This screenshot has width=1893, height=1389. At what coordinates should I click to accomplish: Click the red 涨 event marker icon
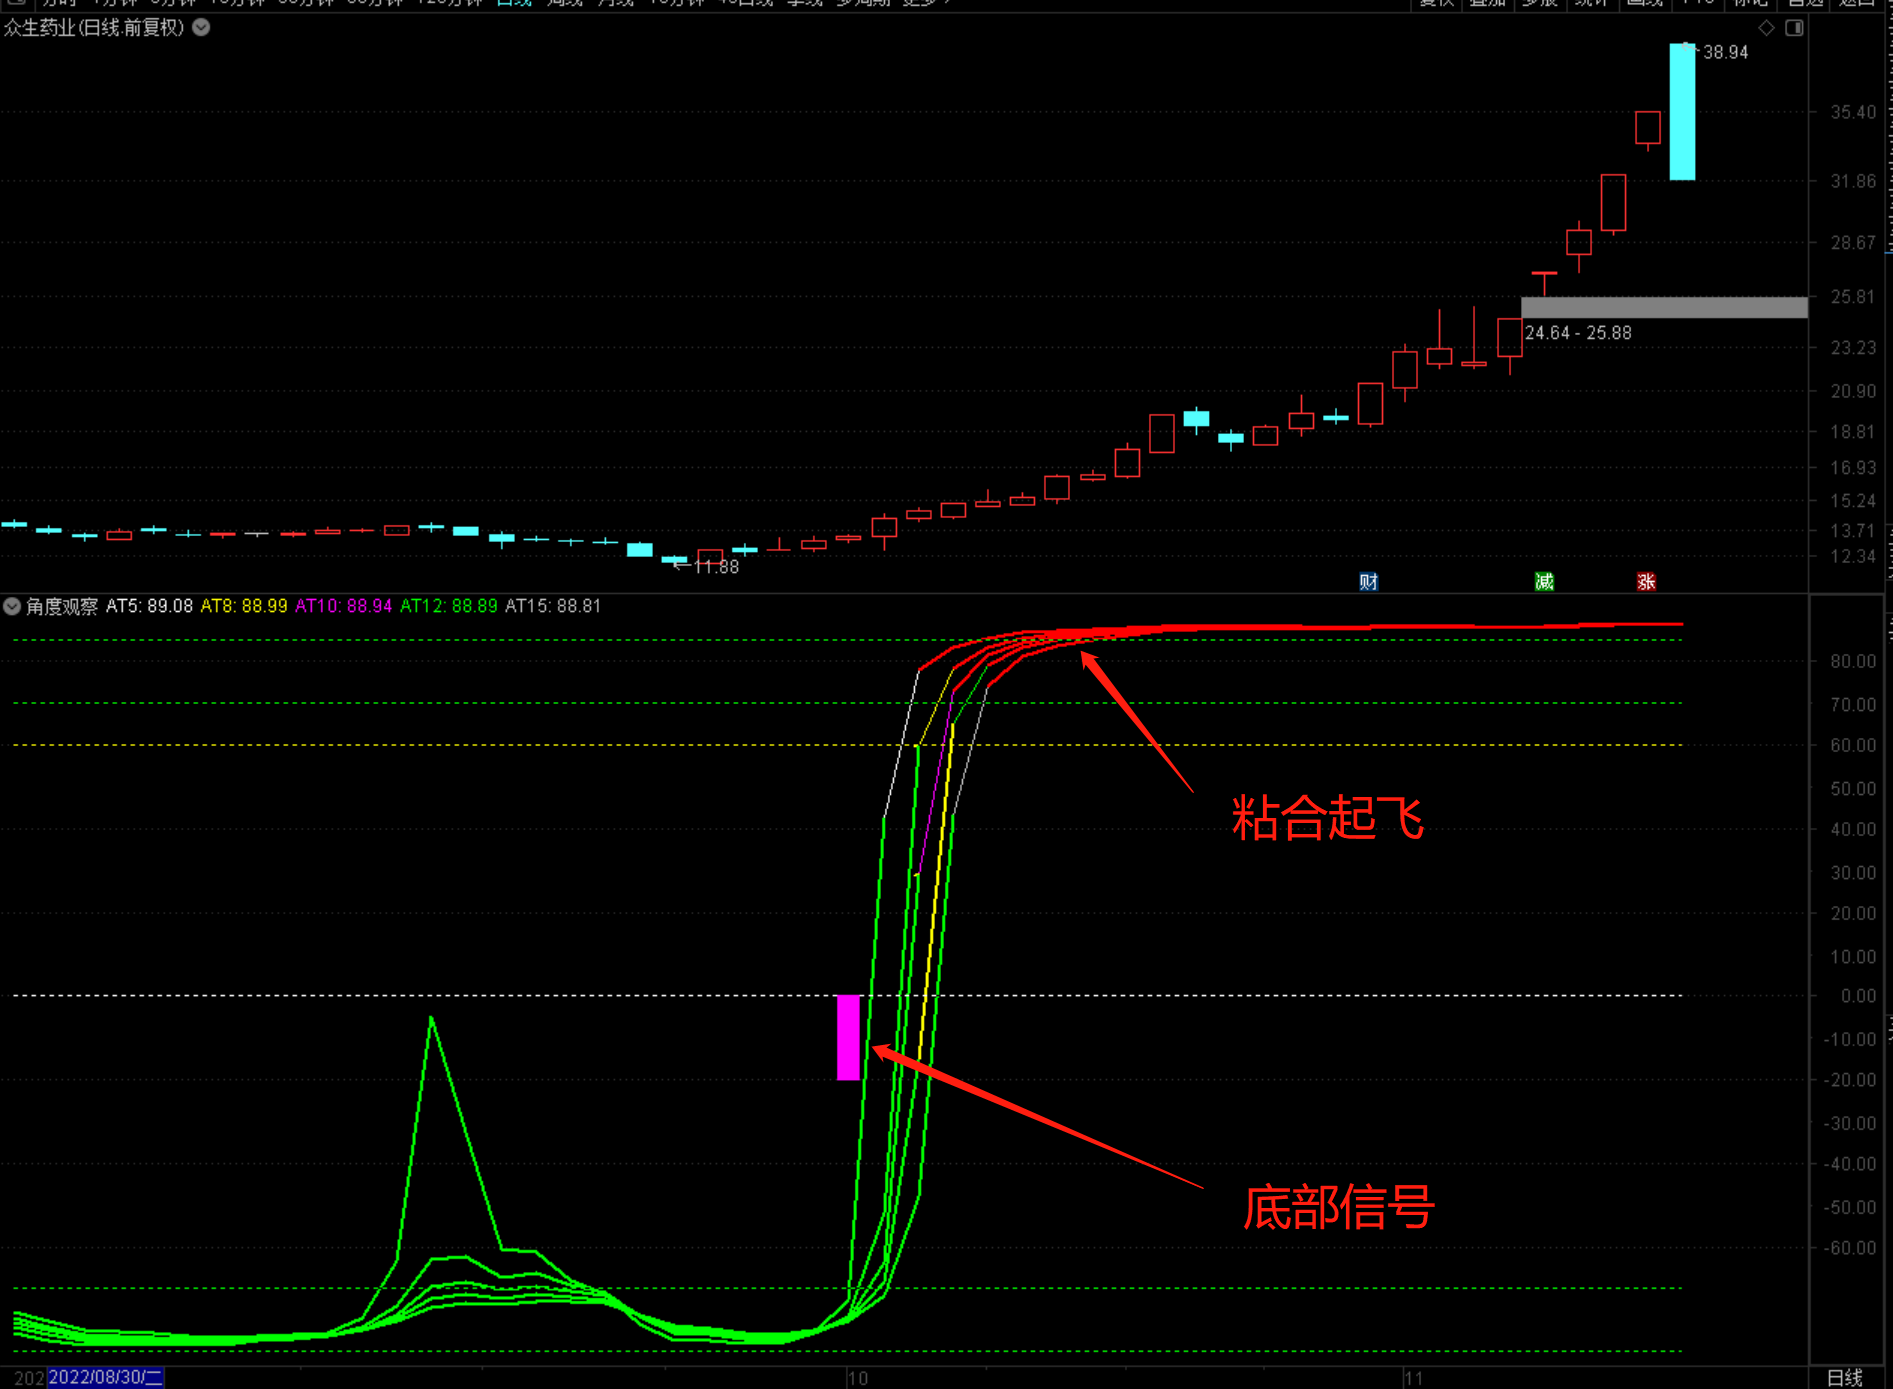pos(1646,582)
